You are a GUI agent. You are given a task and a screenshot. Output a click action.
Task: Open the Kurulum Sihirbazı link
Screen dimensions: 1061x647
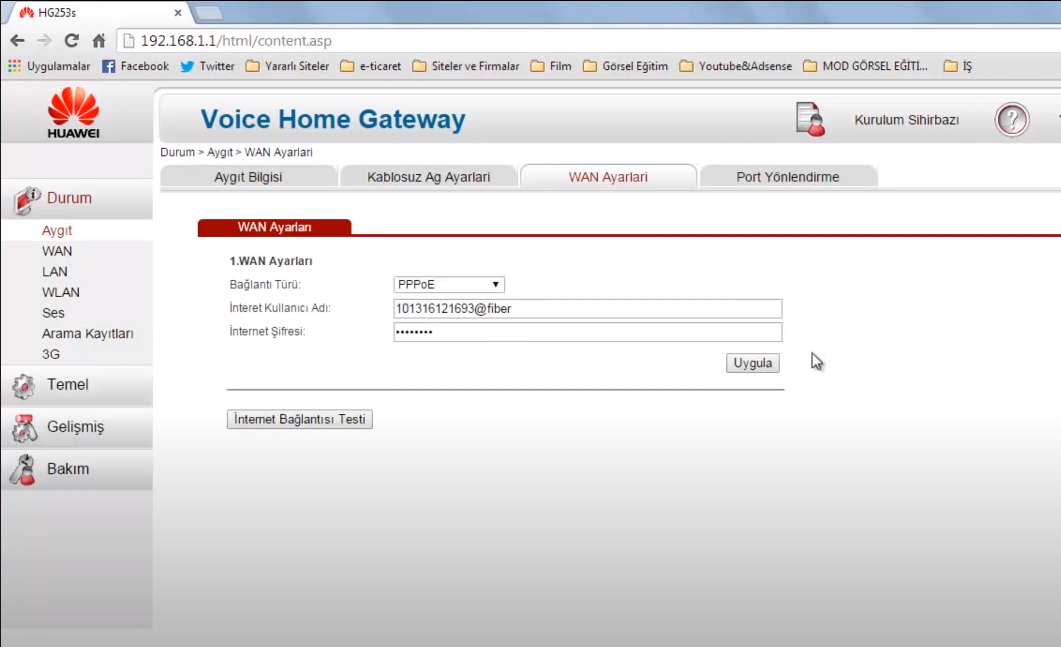click(907, 120)
